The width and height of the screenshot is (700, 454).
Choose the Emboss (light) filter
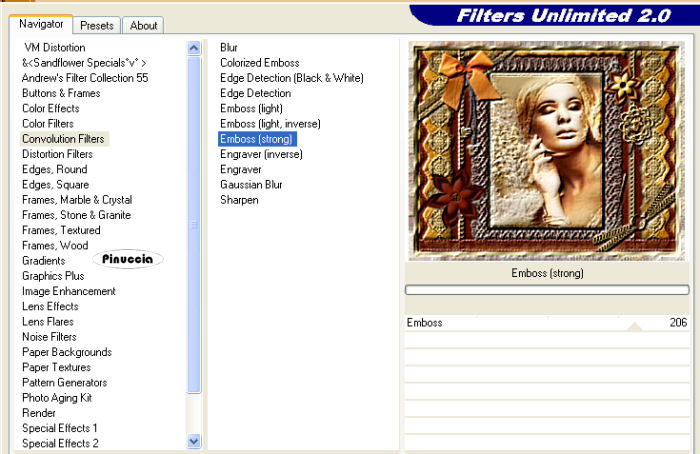[251, 108]
